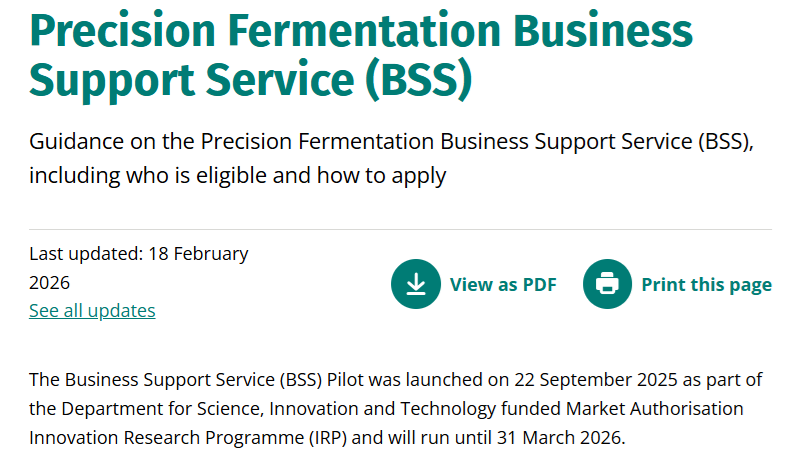The height and width of the screenshot is (461, 787).
Task: Click "as part of" at first paragraph line's end
Action: coord(721,380)
